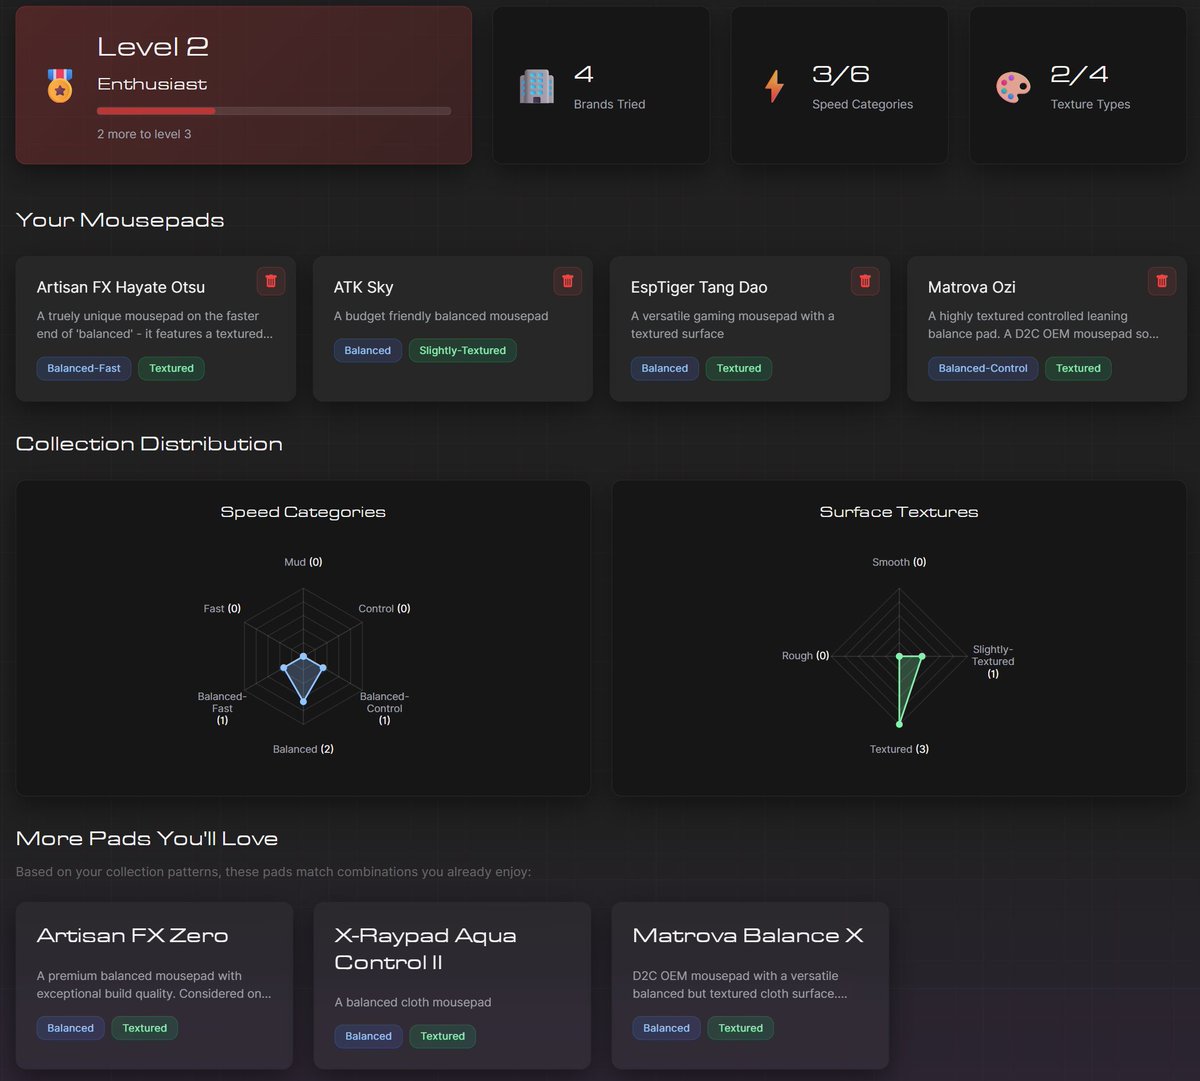Click the Control (0) radar chart label
The width and height of the screenshot is (1200, 1081).
coord(384,608)
